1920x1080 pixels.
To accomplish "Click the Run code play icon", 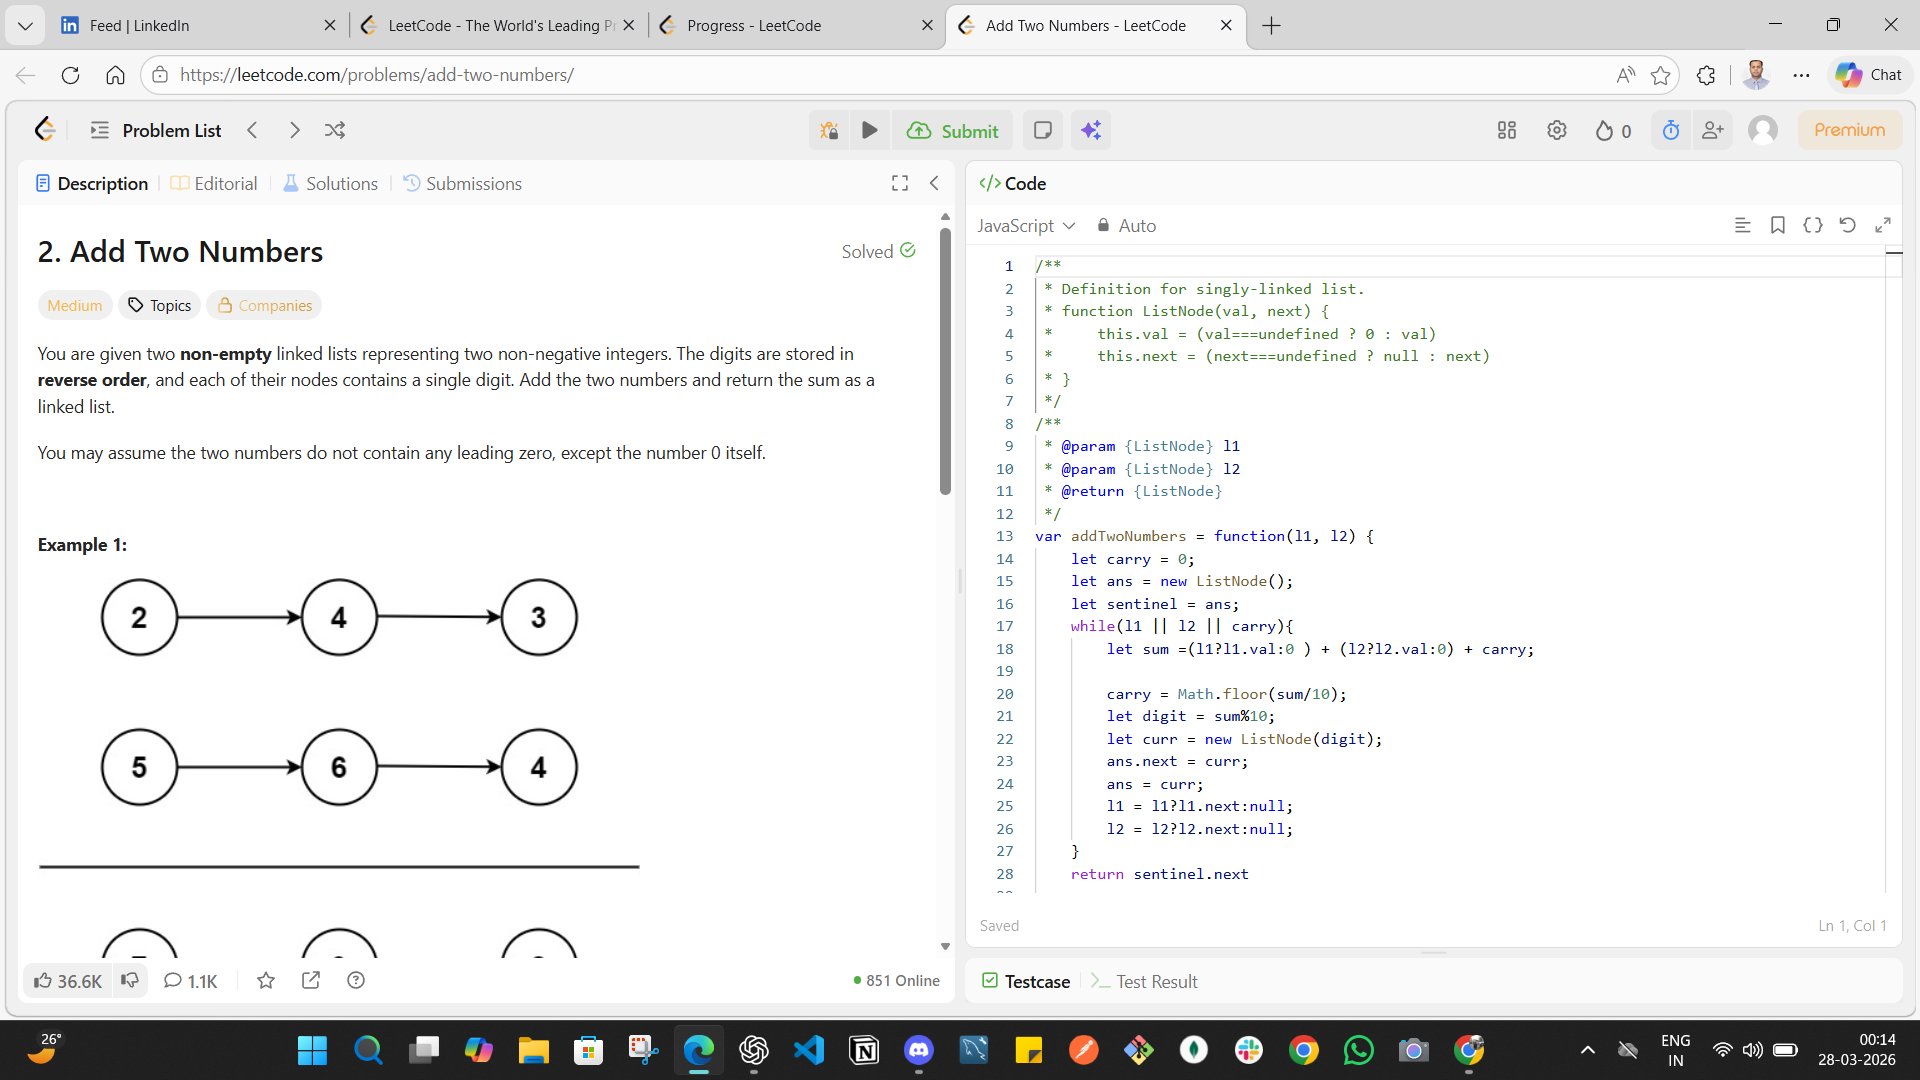I will point(869,130).
